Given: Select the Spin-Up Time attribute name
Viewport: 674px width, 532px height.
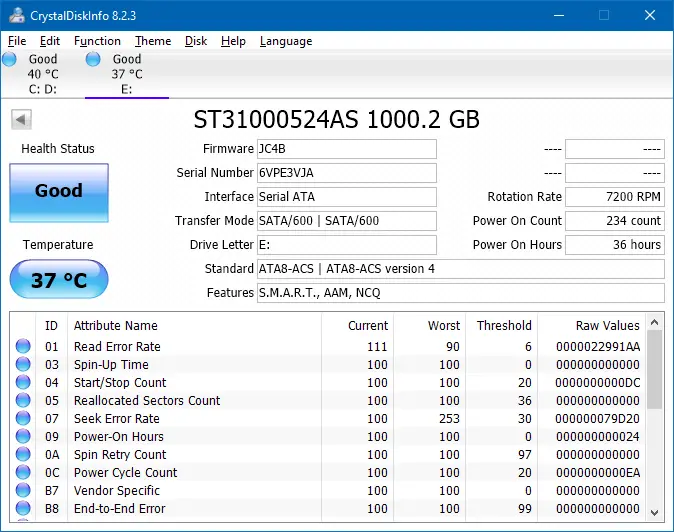Looking at the screenshot, I should (x=111, y=364).
